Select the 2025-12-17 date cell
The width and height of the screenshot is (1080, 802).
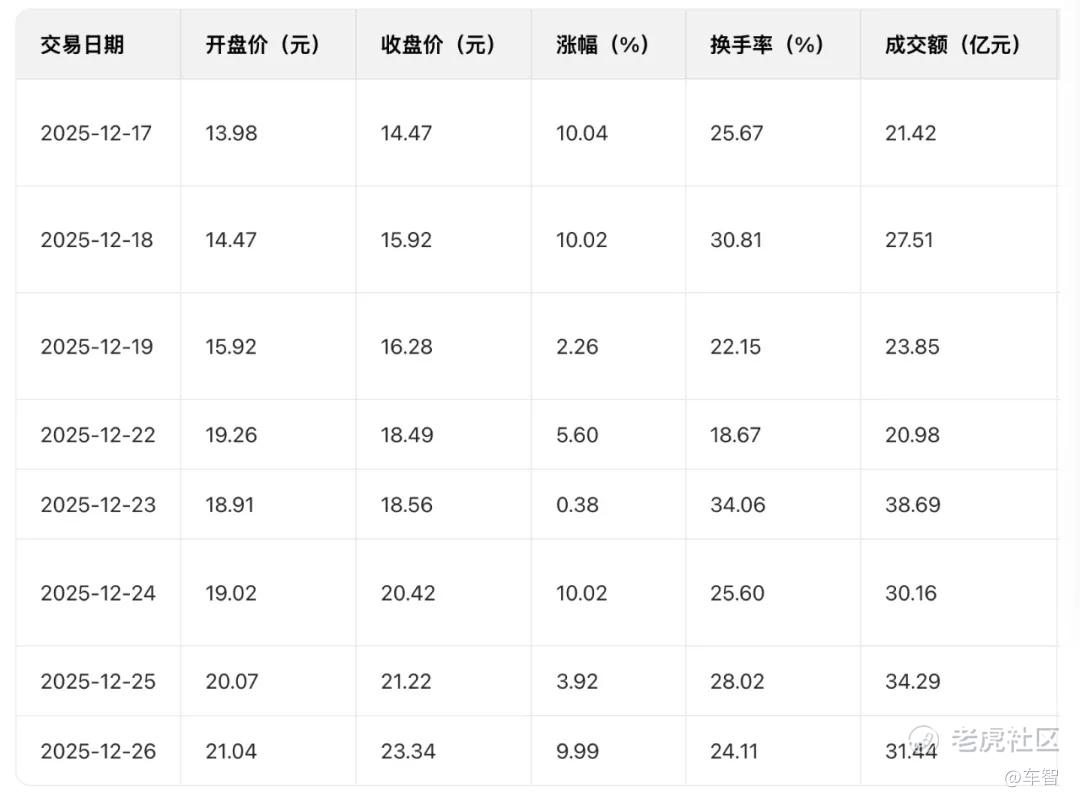(x=96, y=133)
